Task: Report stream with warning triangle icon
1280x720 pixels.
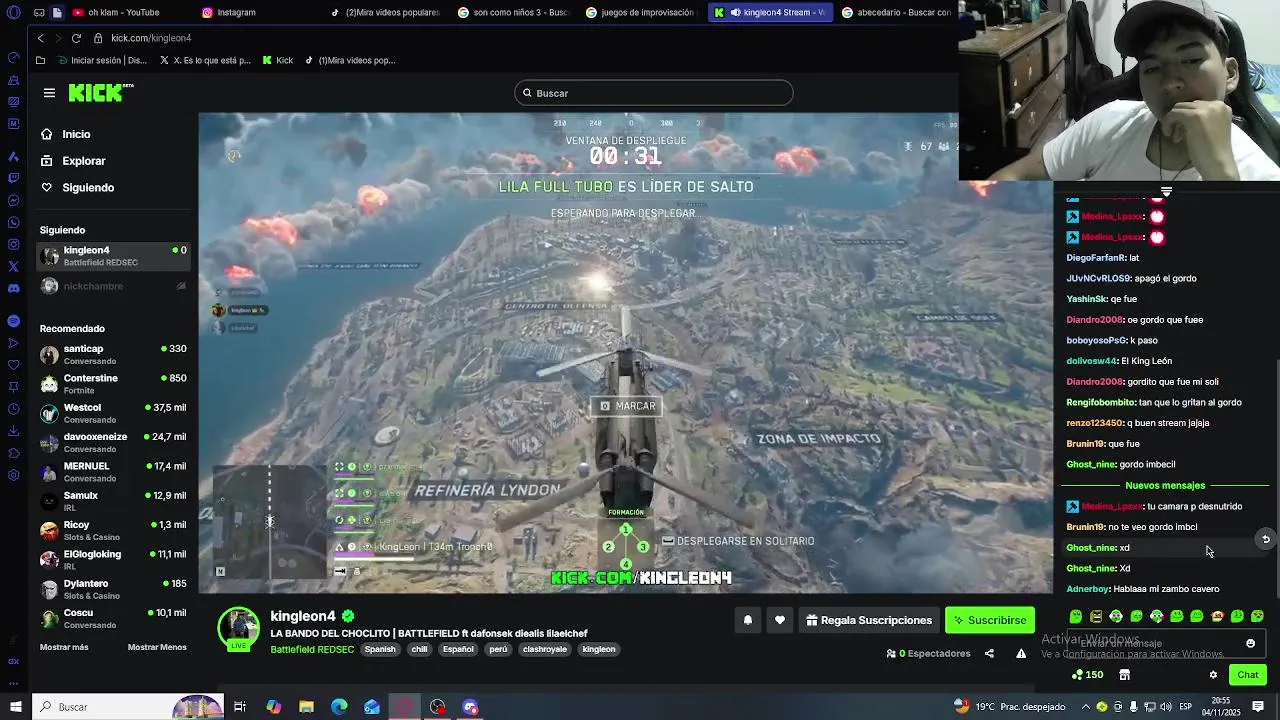Action: coord(1021,653)
